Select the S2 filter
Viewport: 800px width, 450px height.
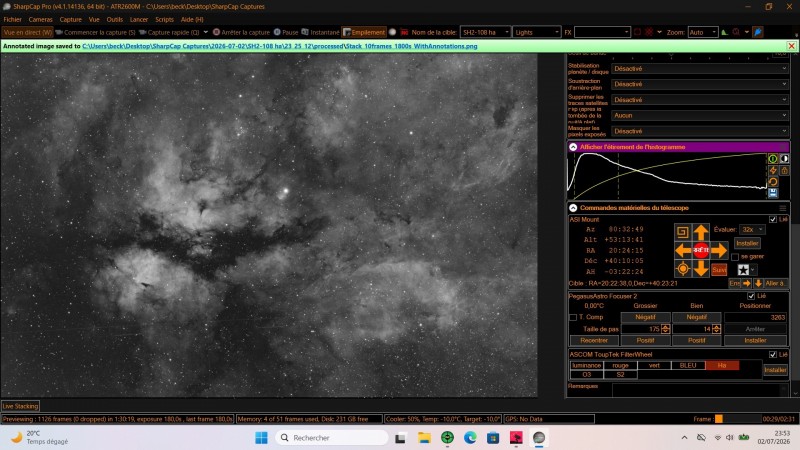coord(620,374)
